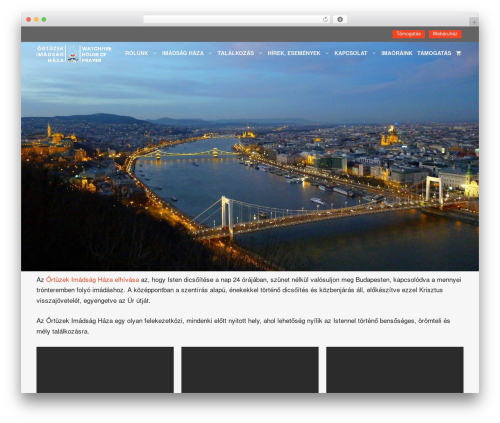
Task: Expand the KAPCSOLAT menu chevron
Action: point(374,53)
